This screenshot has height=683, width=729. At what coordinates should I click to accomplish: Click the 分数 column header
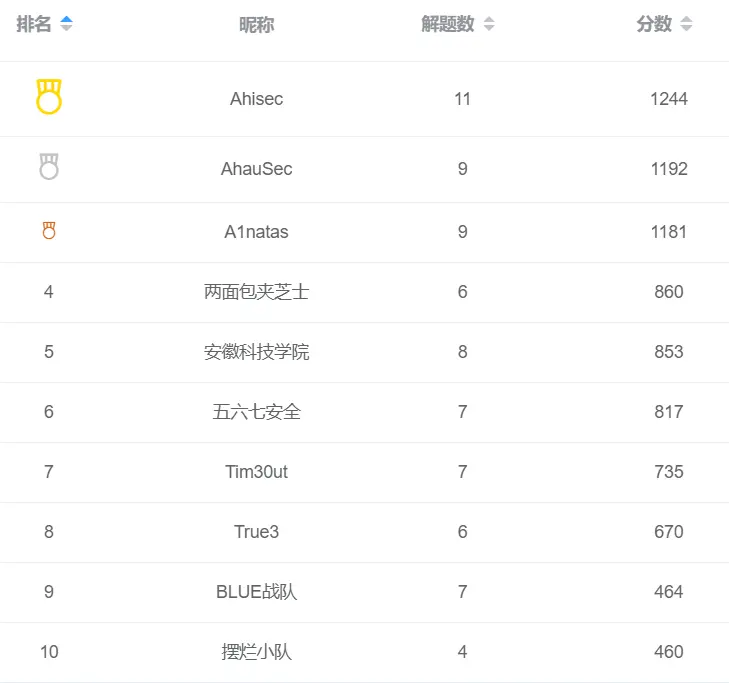(x=654, y=25)
